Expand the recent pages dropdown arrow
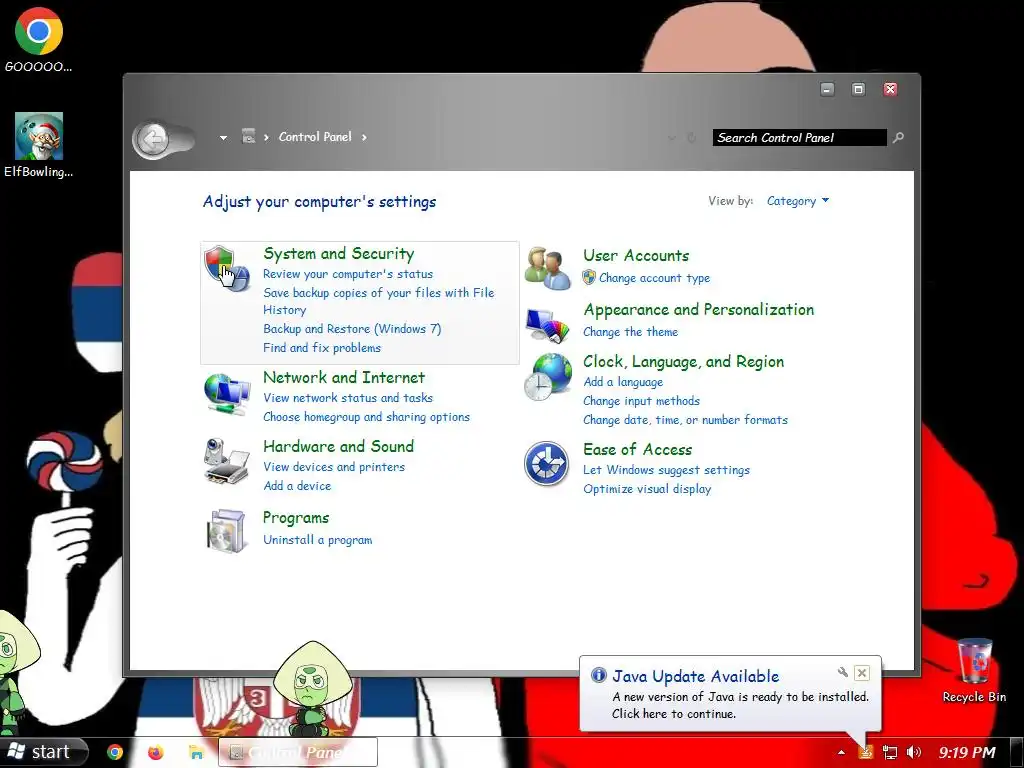Image resolution: width=1024 pixels, height=768 pixels. [x=223, y=138]
